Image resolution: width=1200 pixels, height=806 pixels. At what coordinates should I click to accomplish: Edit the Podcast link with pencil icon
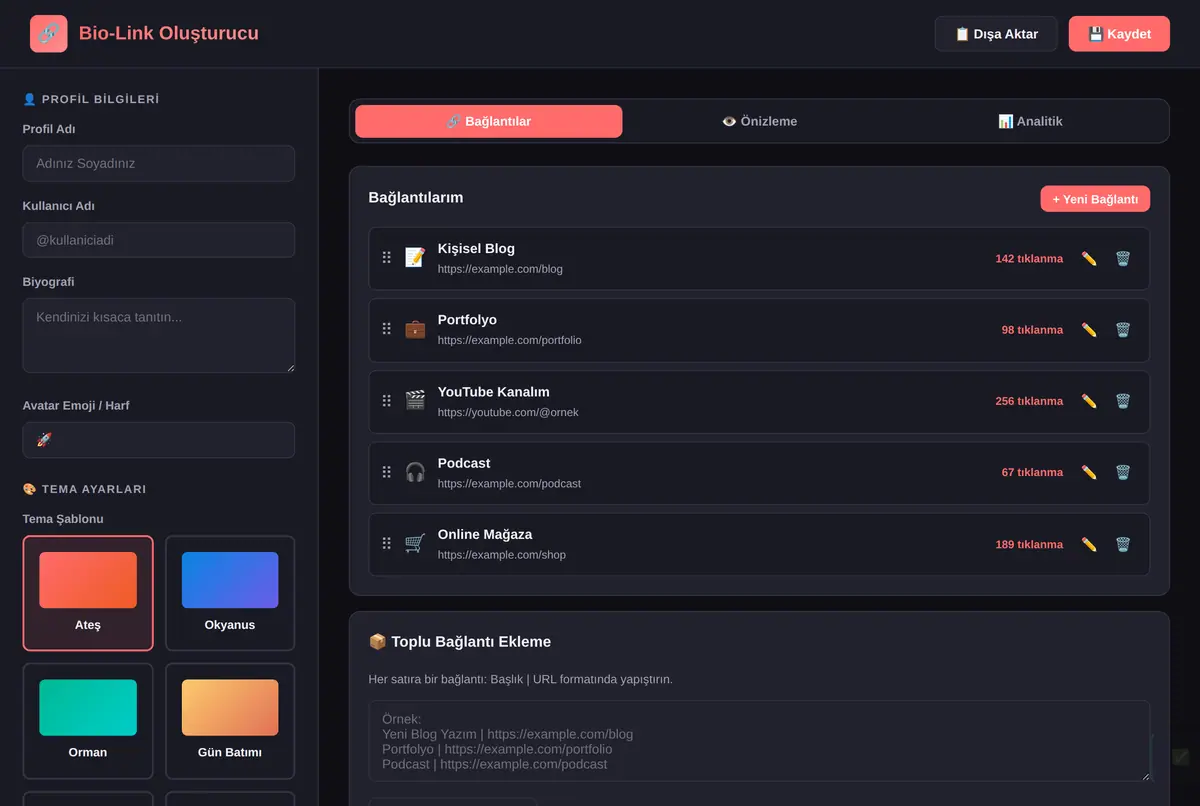pyautogui.click(x=1089, y=472)
